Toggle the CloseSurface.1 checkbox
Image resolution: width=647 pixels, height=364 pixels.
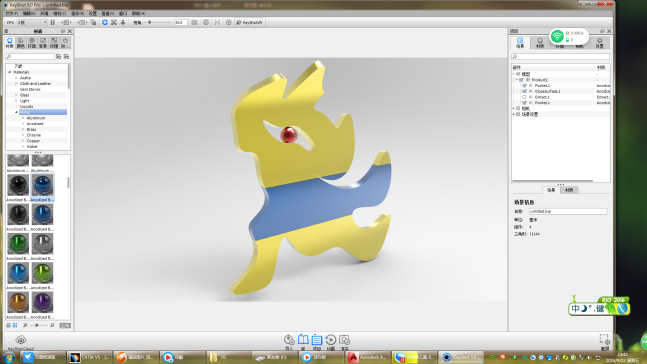coord(524,91)
